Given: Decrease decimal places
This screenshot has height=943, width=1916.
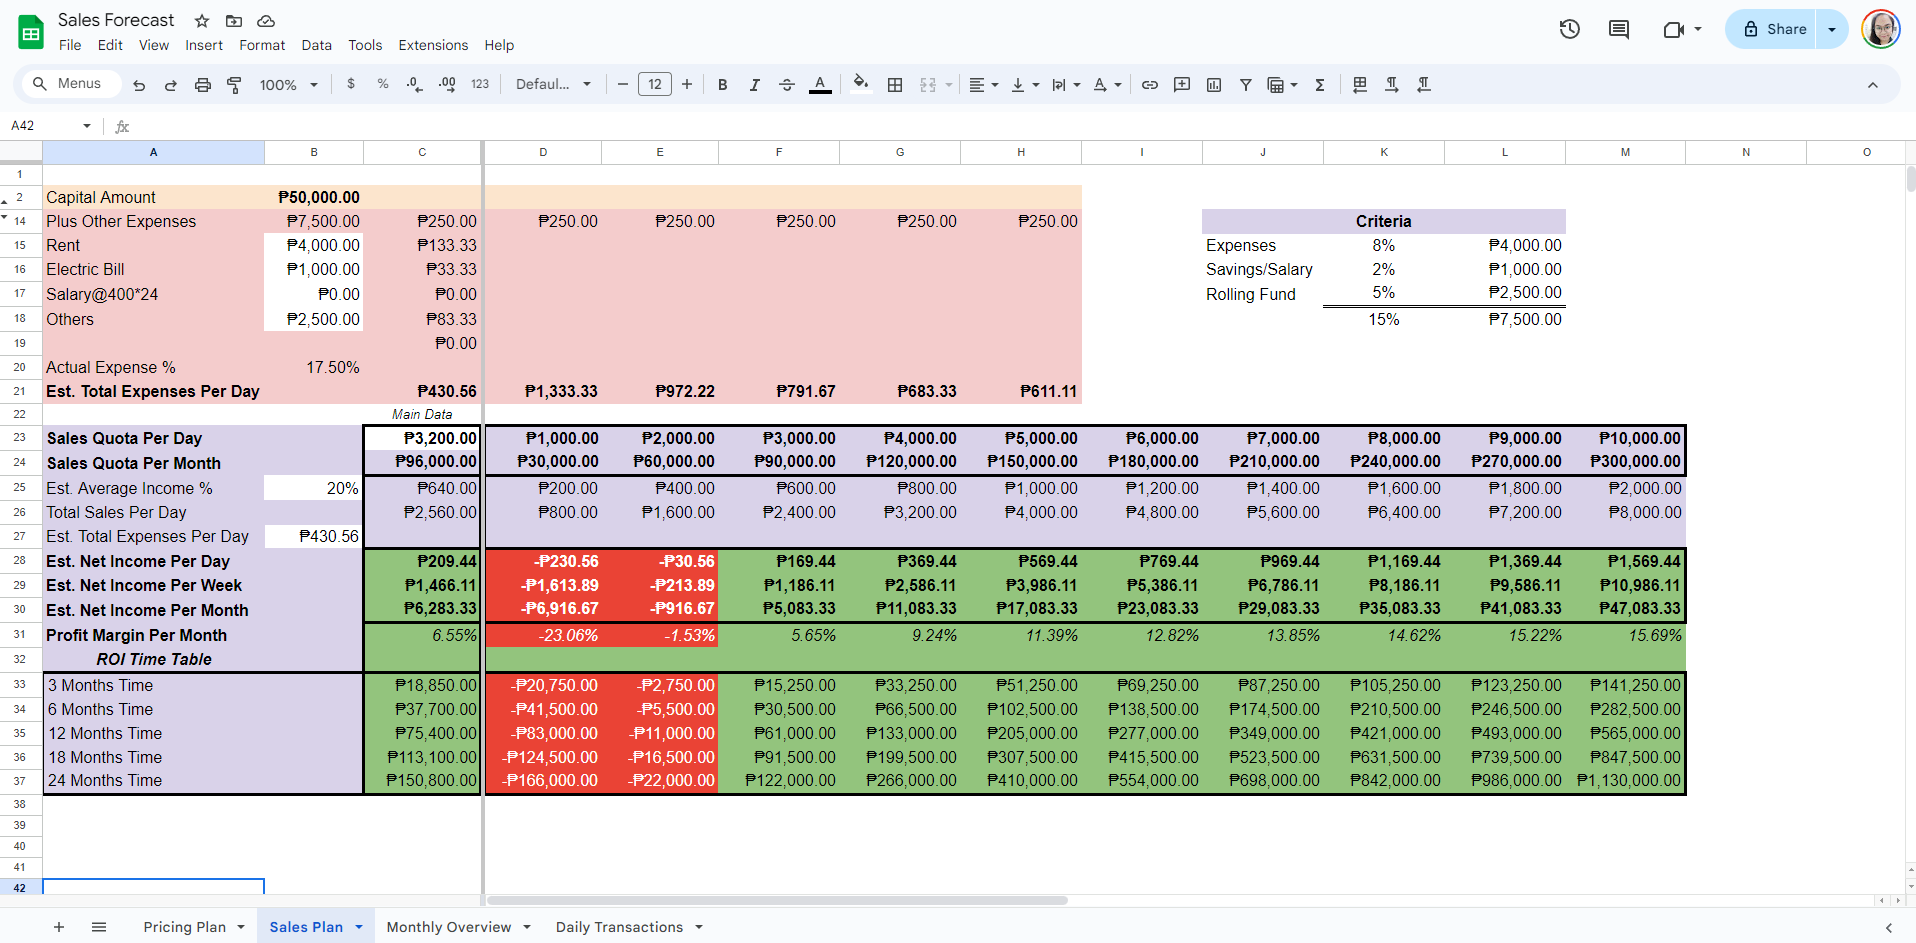Looking at the screenshot, I should click(414, 84).
